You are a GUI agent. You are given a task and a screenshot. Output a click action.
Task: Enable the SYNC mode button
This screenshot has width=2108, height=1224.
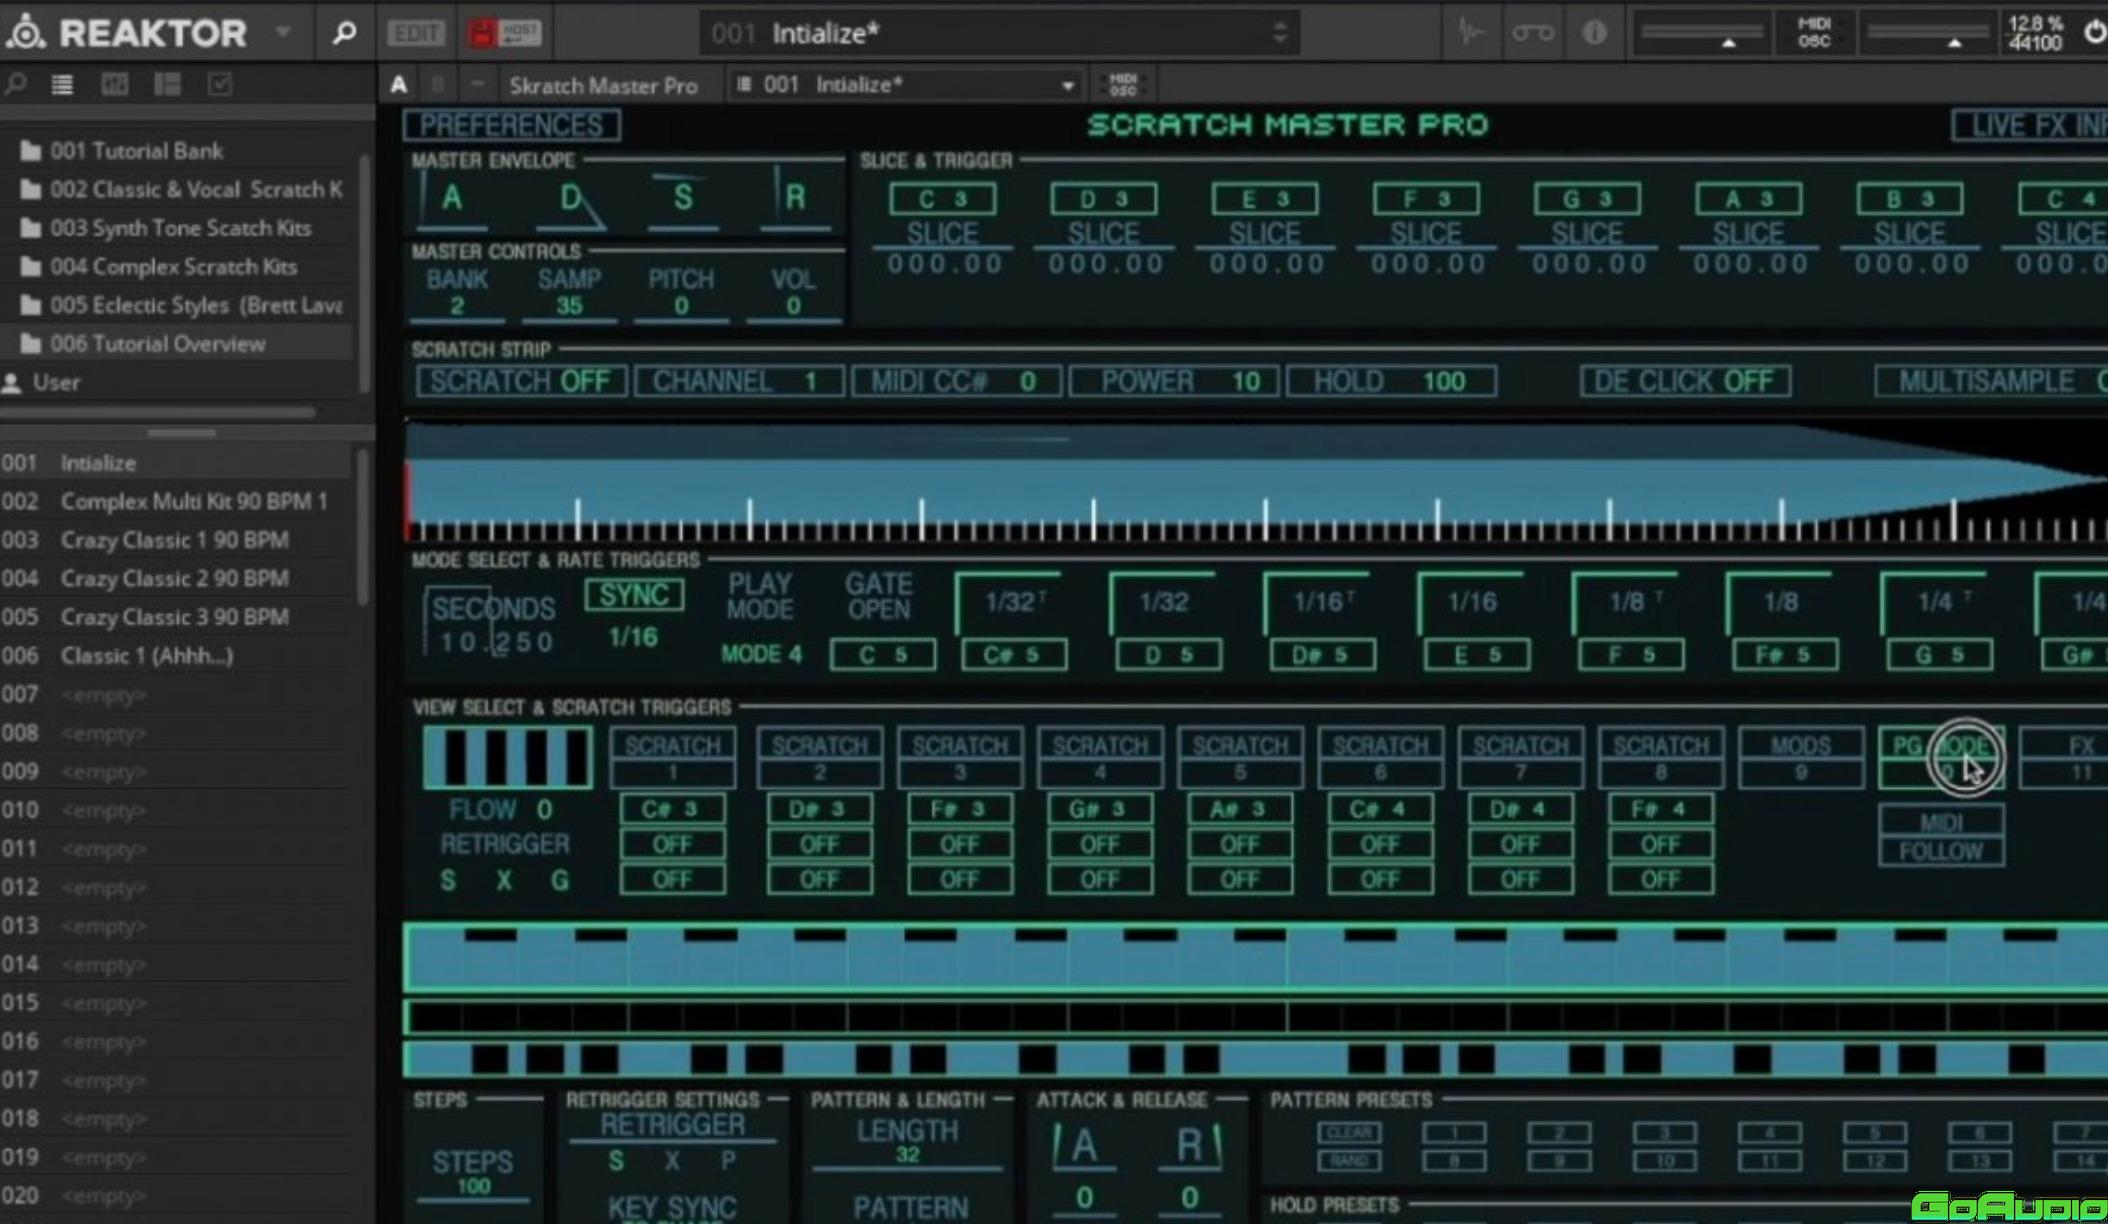point(634,595)
